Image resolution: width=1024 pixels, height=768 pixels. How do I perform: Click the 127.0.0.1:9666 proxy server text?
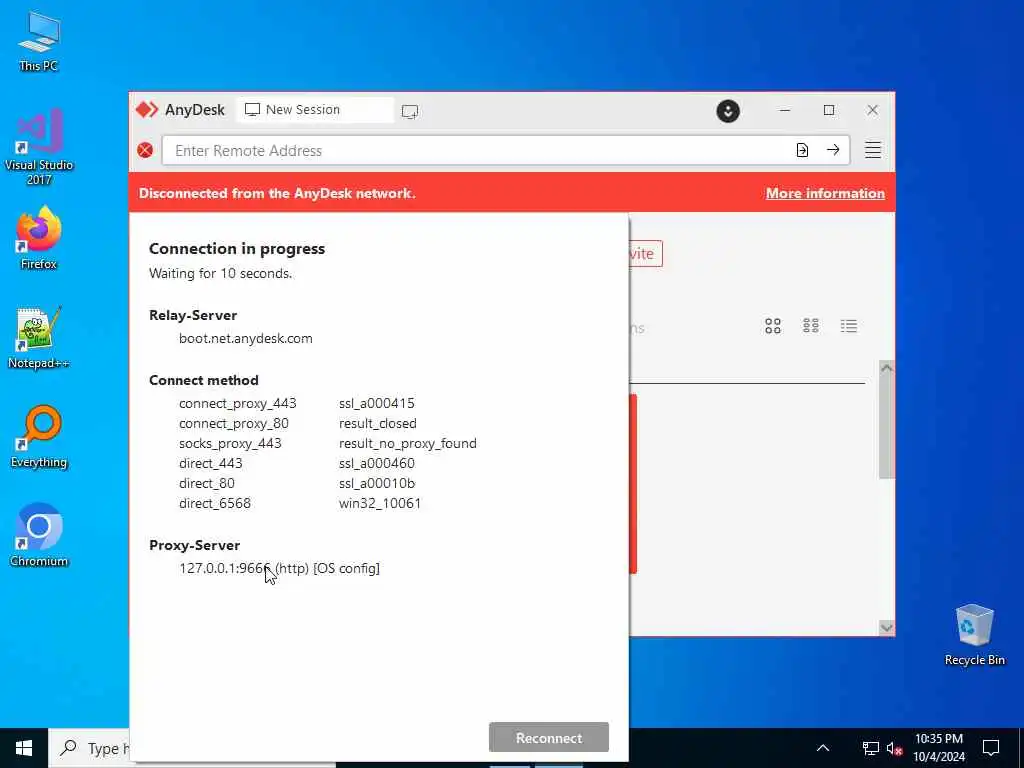[x=279, y=568]
